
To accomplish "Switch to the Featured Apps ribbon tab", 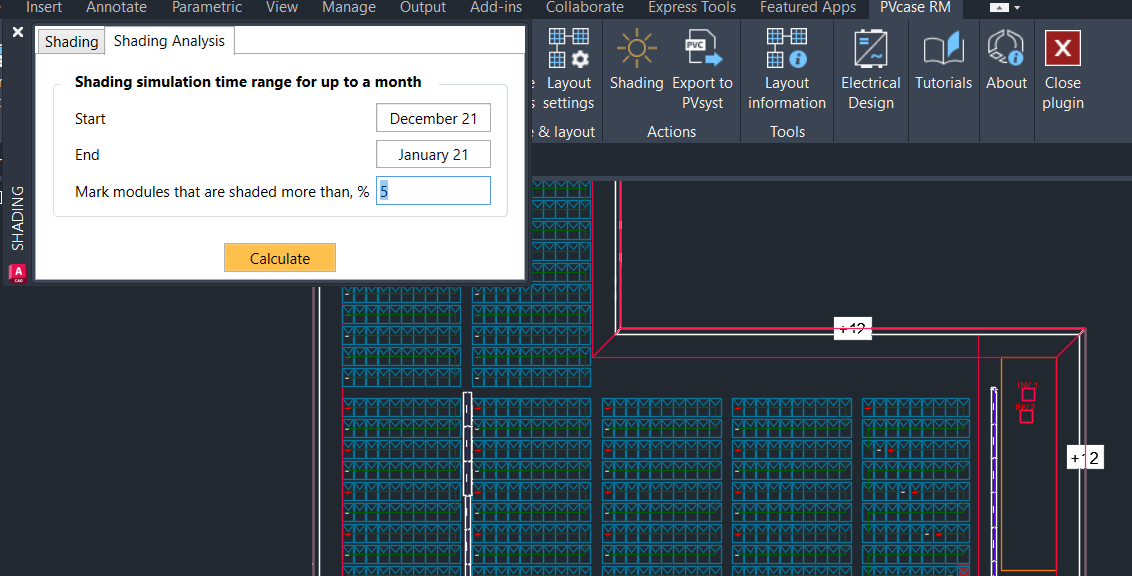I will pos(808,8).
